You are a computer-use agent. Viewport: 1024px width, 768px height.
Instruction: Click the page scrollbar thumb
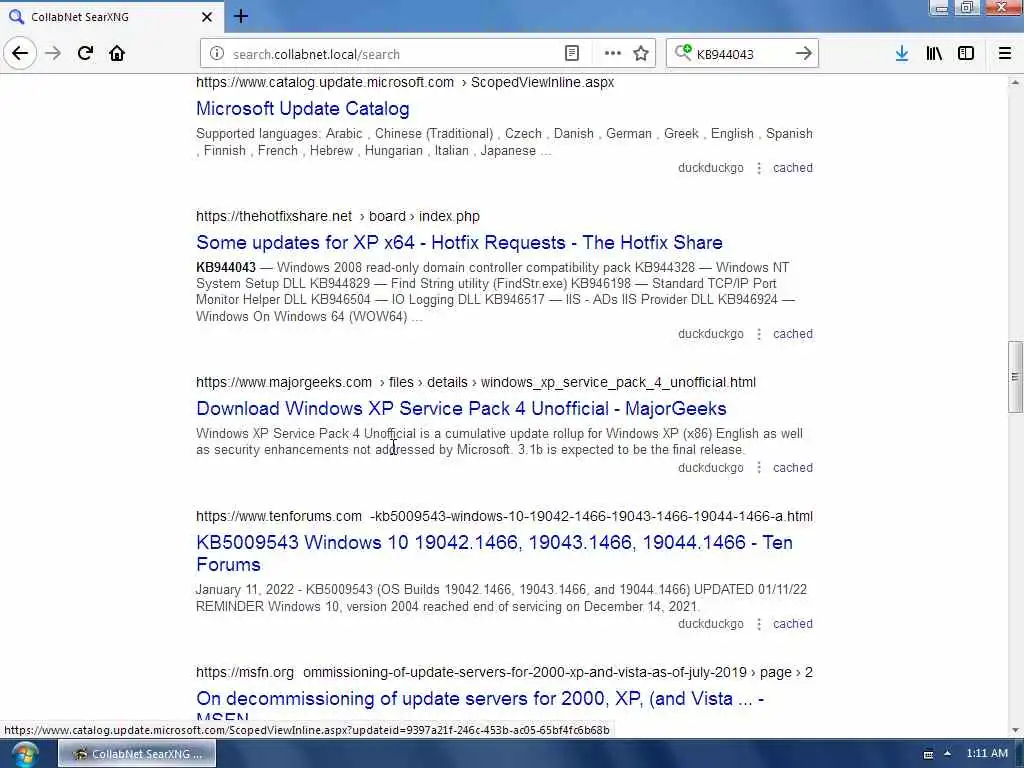tap(1015, 377)
